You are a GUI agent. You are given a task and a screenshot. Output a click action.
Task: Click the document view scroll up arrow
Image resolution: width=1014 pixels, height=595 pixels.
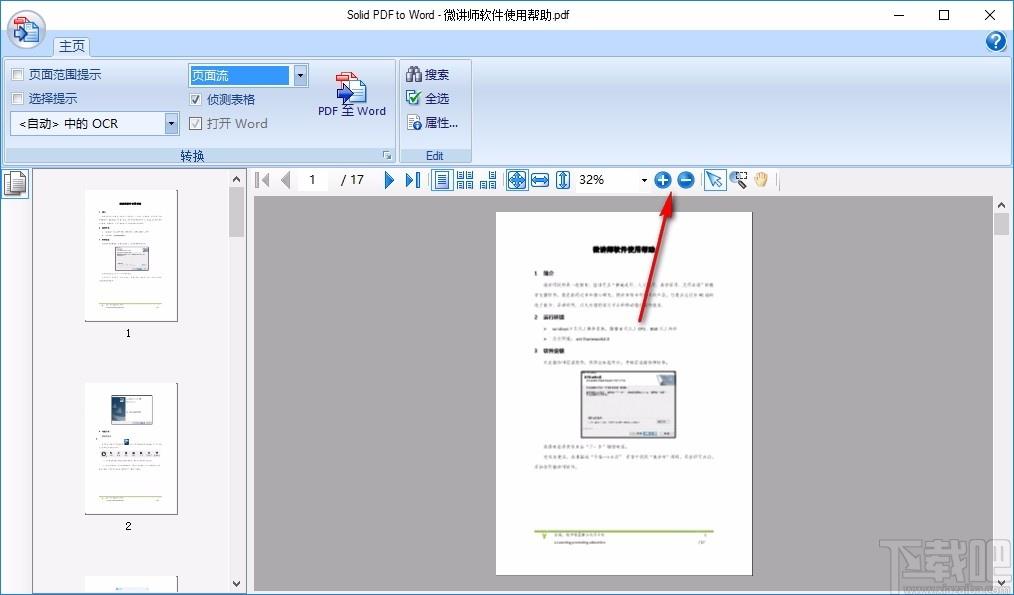coord(1002,205)
